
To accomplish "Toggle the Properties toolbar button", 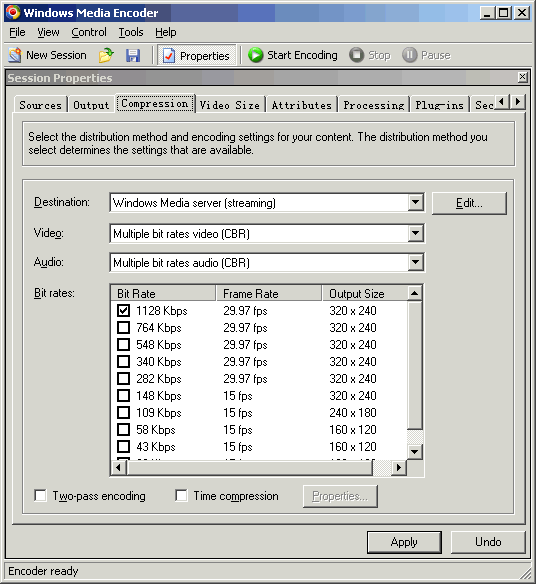I will point(197,55).
